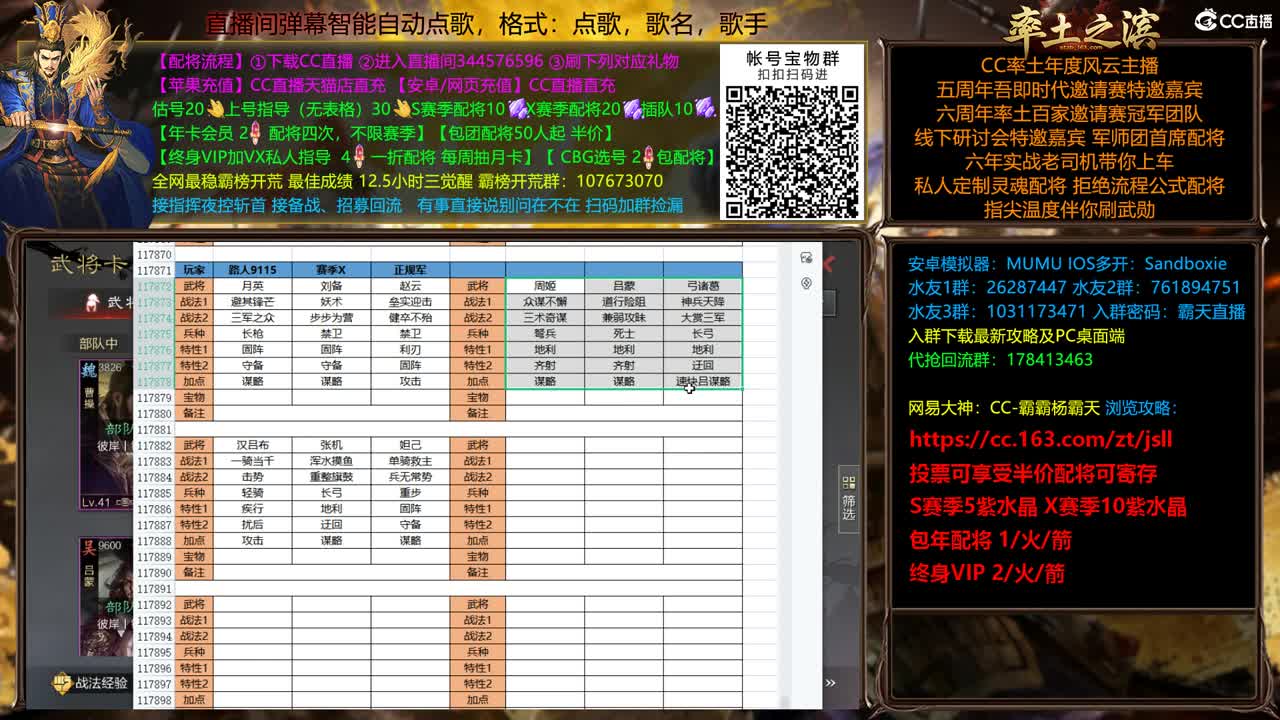Viewport: 1280px width, 720px height.
Task: Select the cell containing 刘备
Action: pos(331,286)
